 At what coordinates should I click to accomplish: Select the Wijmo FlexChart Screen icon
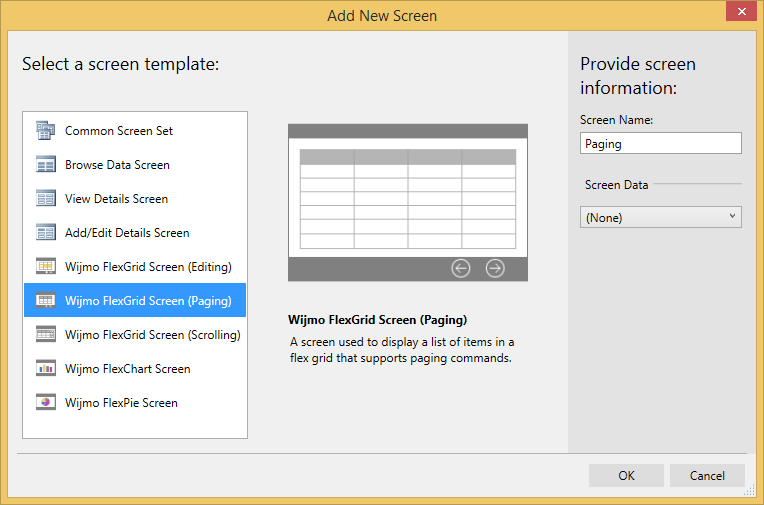pos(46,369)
